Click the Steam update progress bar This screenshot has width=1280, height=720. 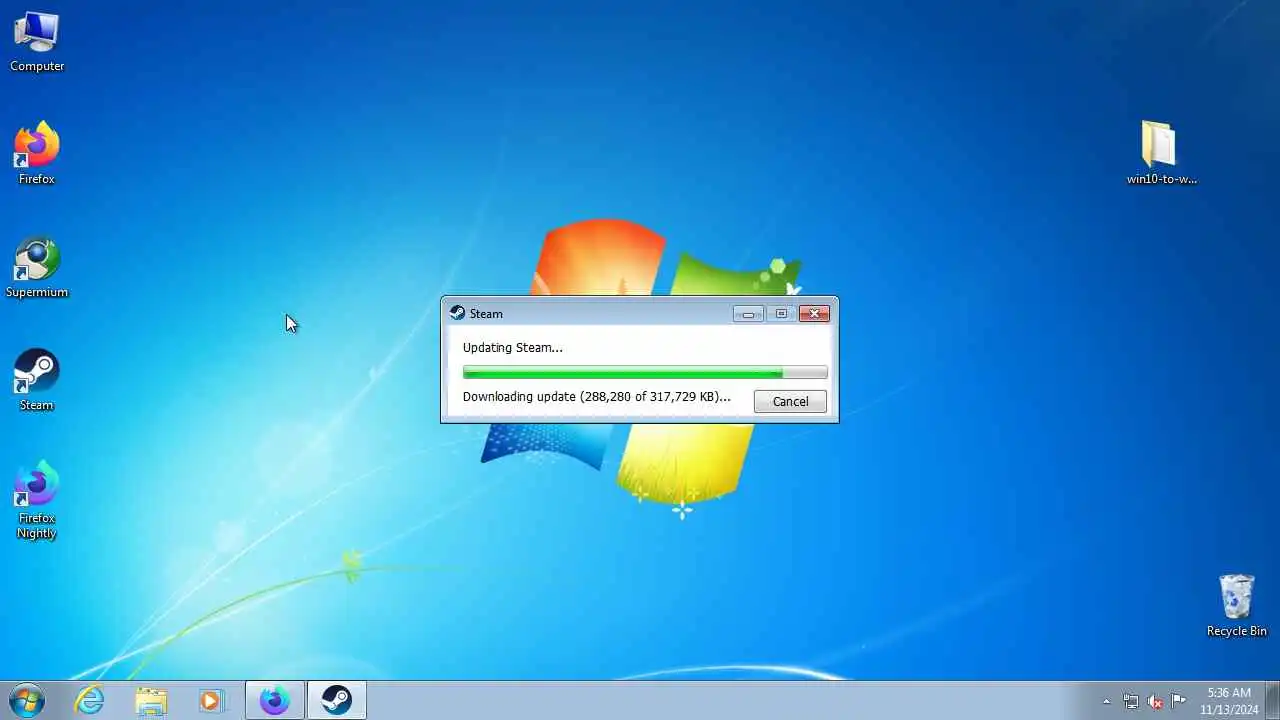tap(645, 373)
